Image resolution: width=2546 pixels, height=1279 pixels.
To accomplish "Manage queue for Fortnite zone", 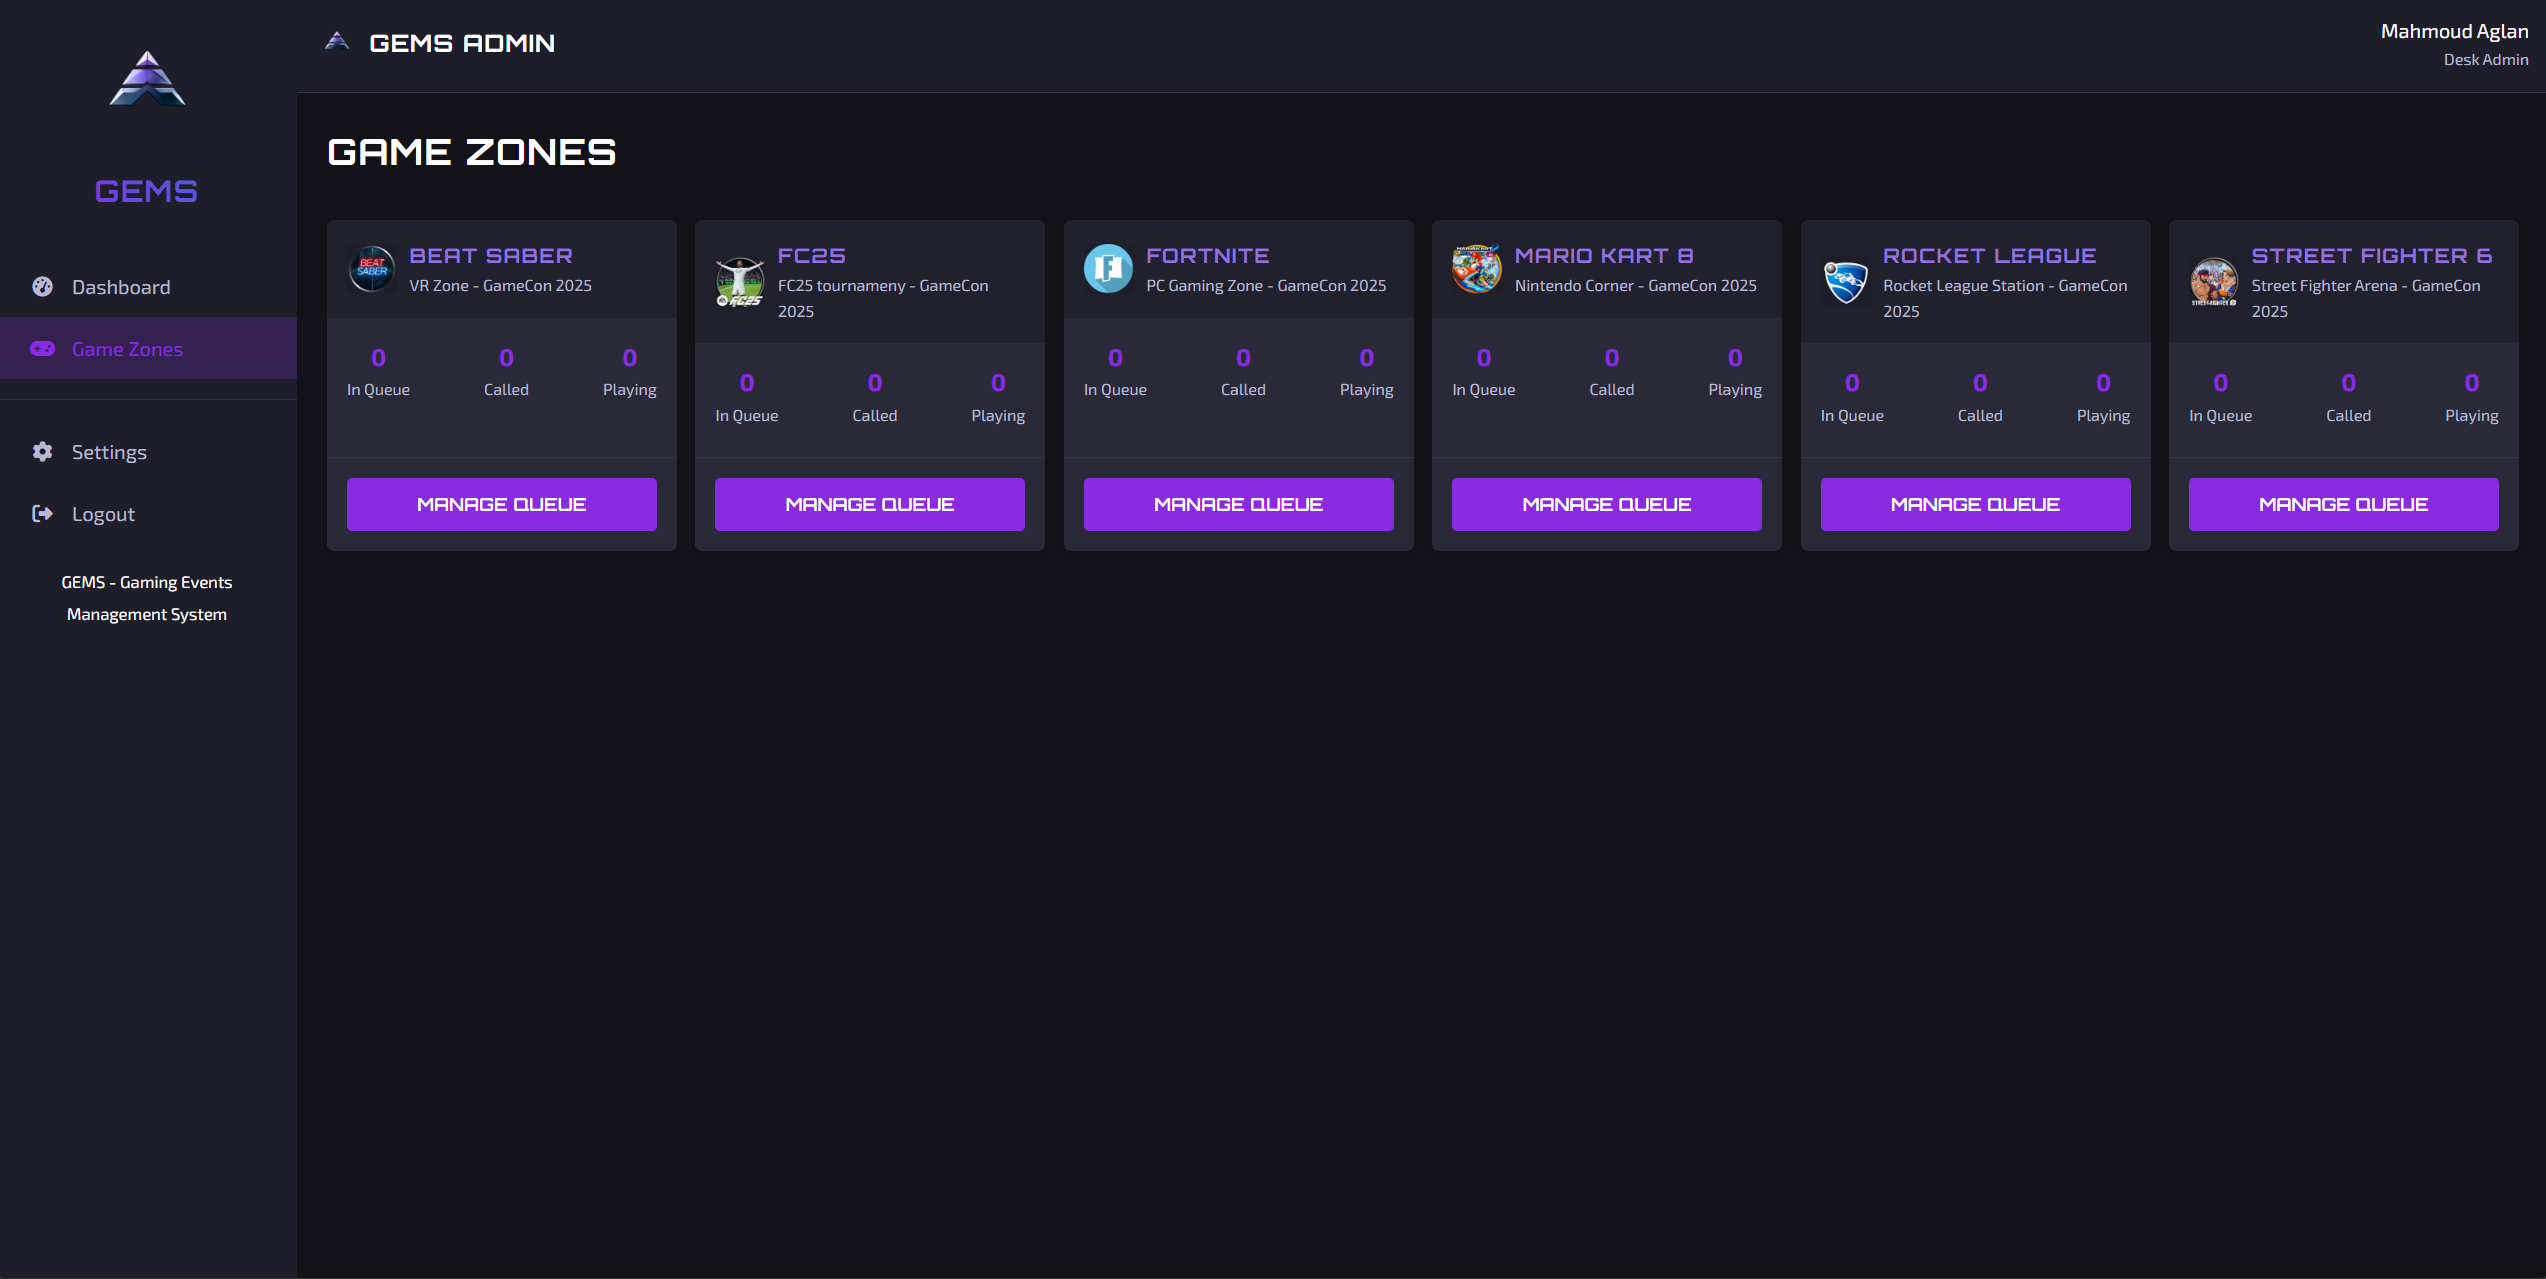I will coord(1238,504).
